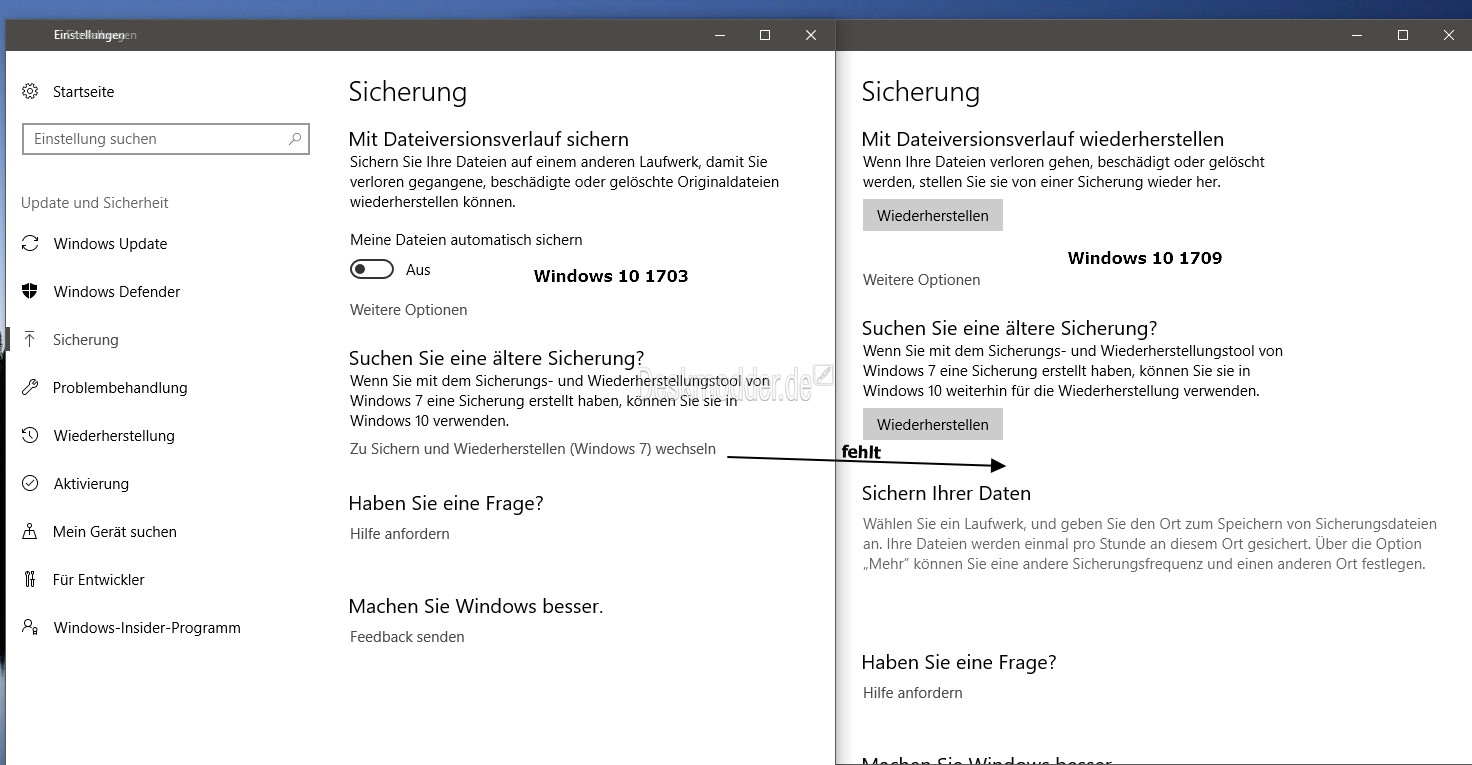Select Wiederherstellung in the sidebar
The width and height of the screenshot is (1472, 765).
pos(114,435)
